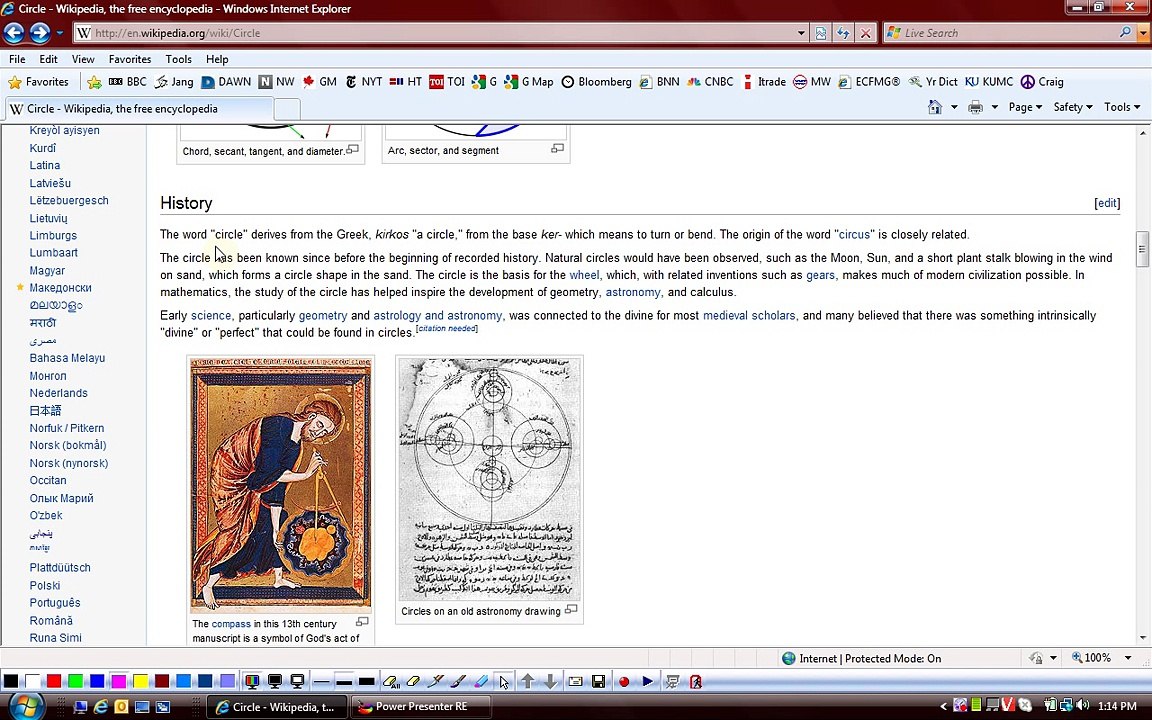Open the File menu
This screenshot has width=1152, height=720.
[x=17, y=59]
